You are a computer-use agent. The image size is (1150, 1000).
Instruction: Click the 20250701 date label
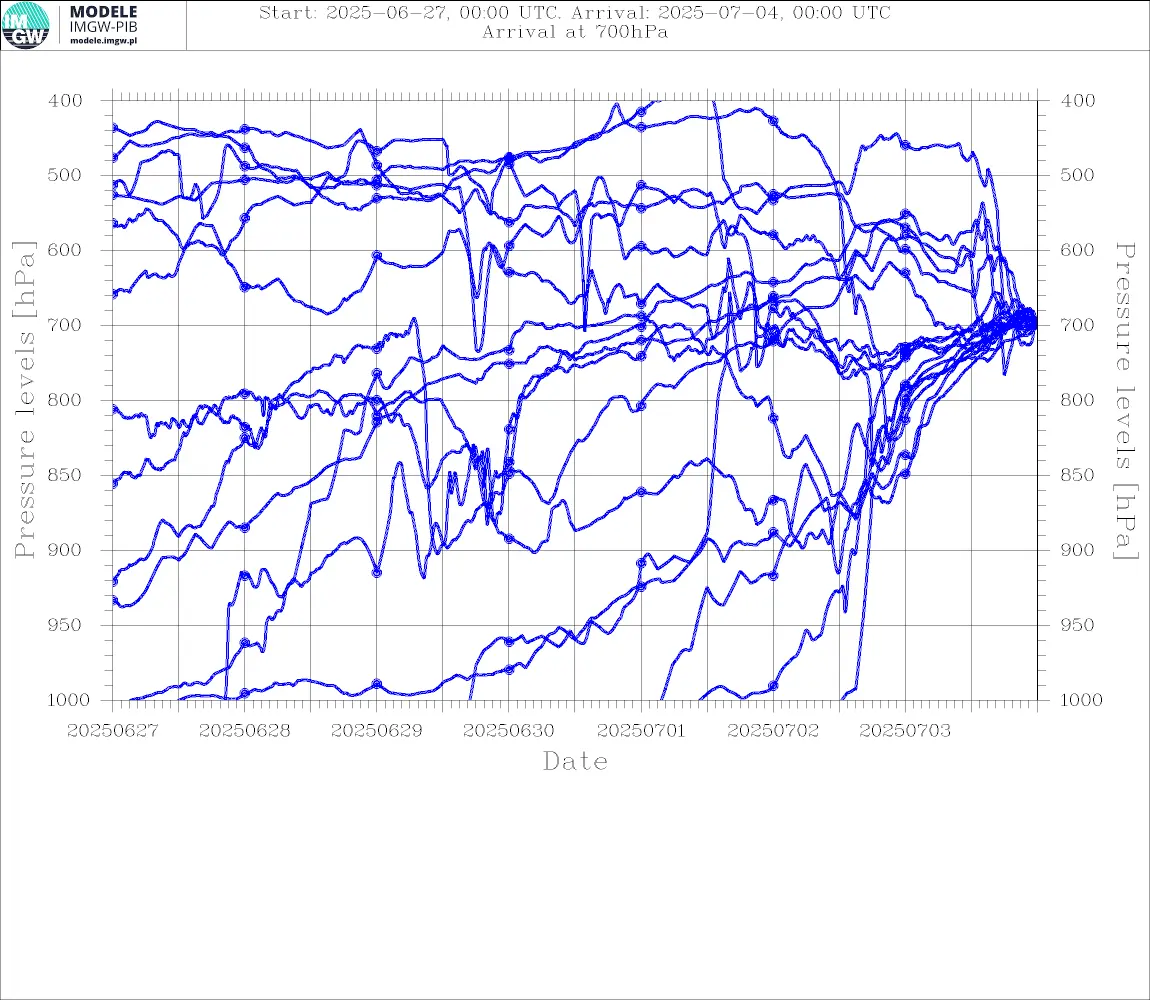coord(641,731)
